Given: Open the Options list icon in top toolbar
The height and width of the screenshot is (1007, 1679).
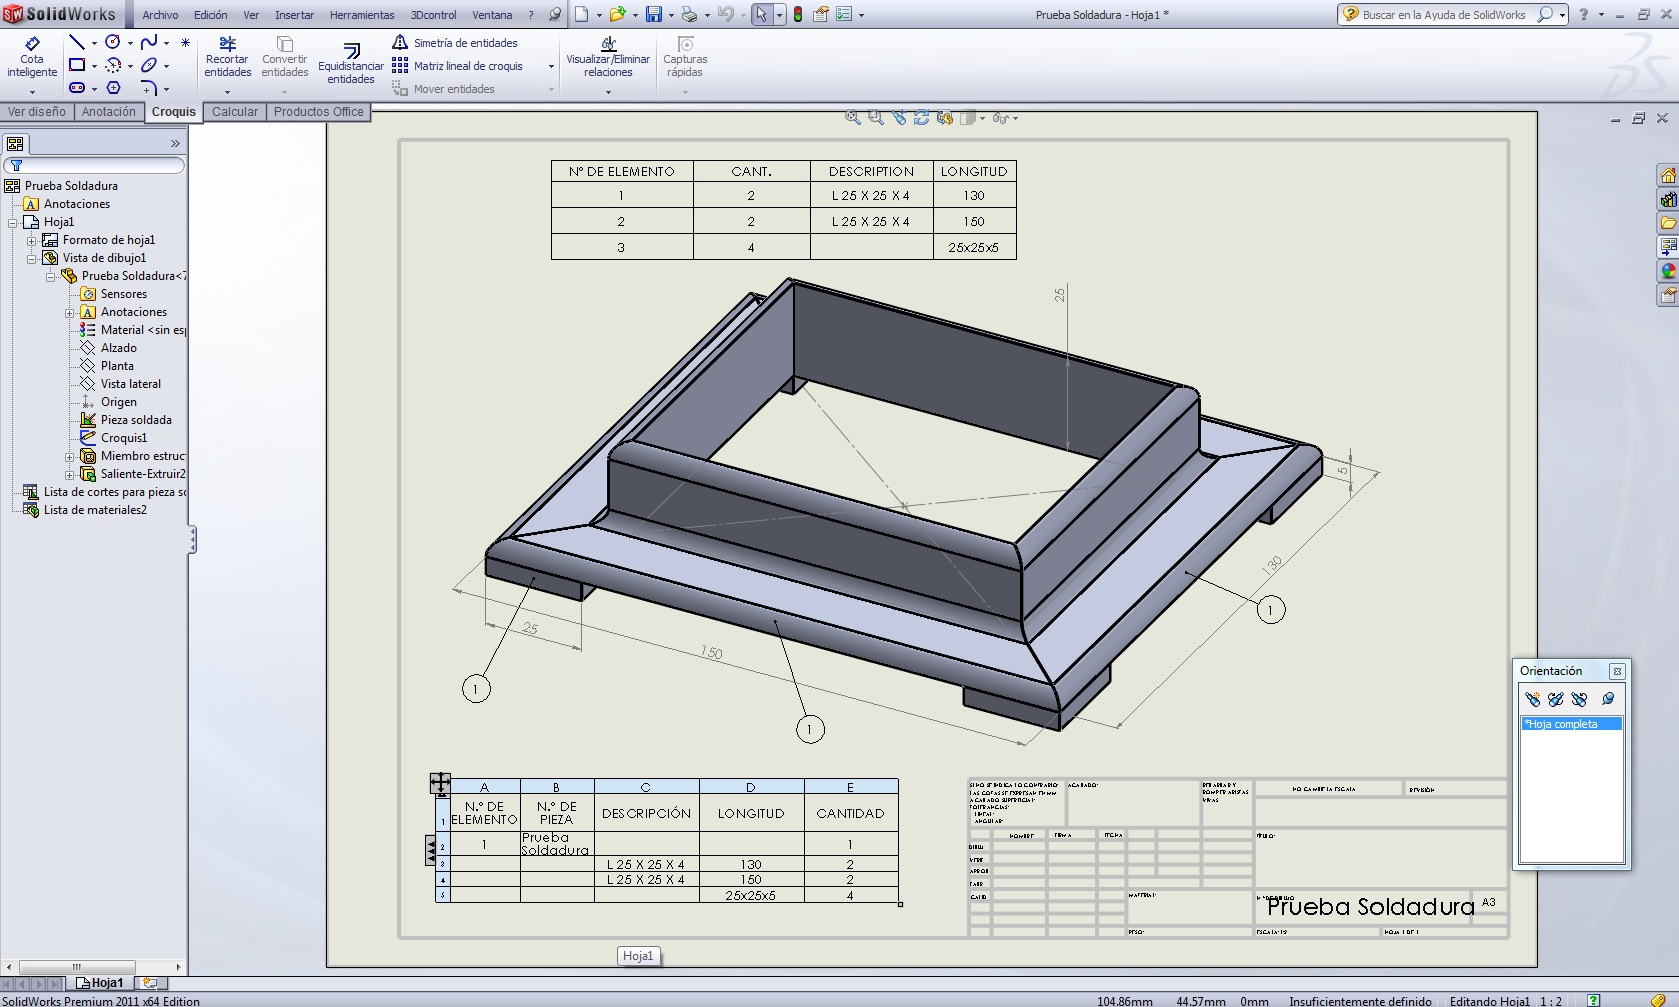Looking at the screenshot, I should [x=844, y=14].
